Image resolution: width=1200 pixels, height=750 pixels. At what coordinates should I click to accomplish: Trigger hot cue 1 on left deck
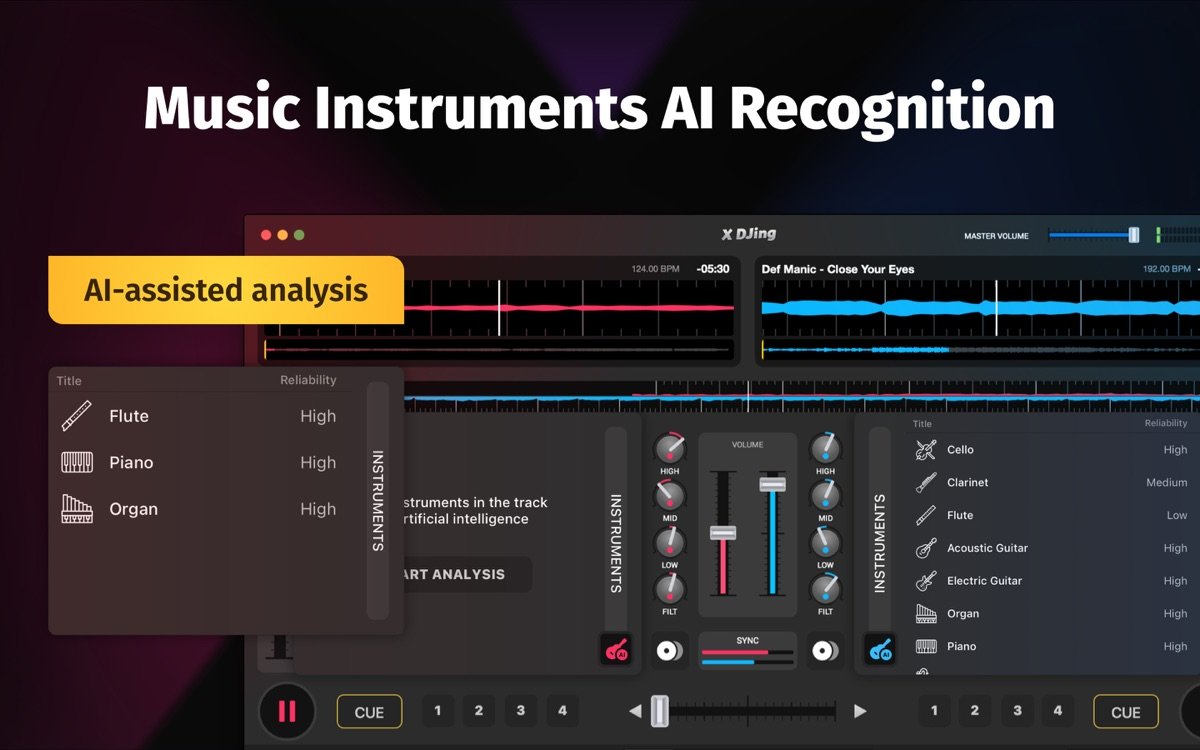point(437,711)
